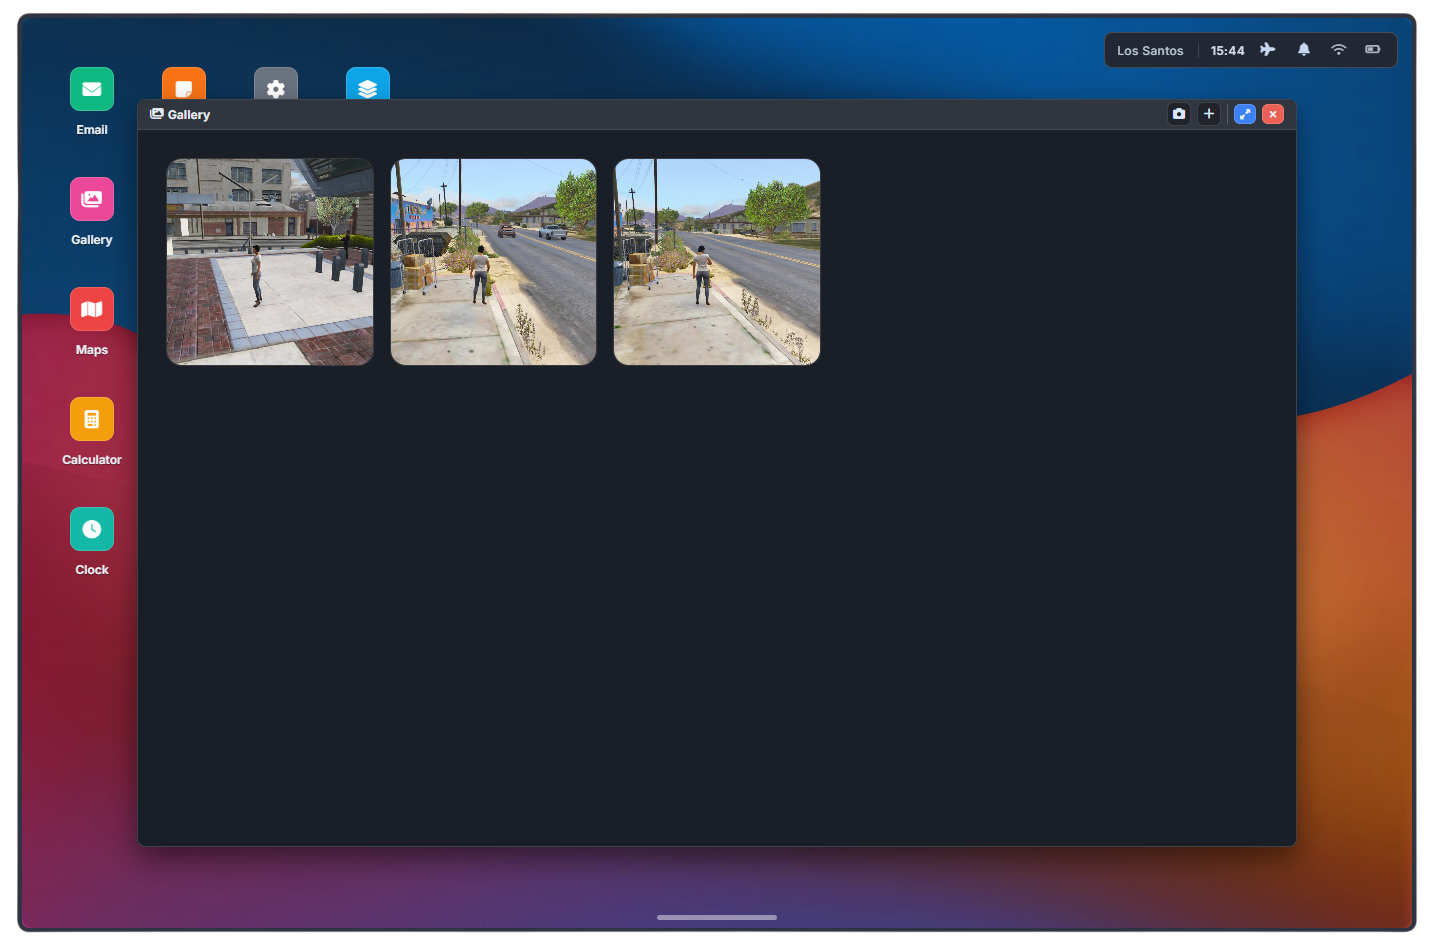1436x947 pixels.
Task: Launch the Clock app
Action: coord(92,529)
